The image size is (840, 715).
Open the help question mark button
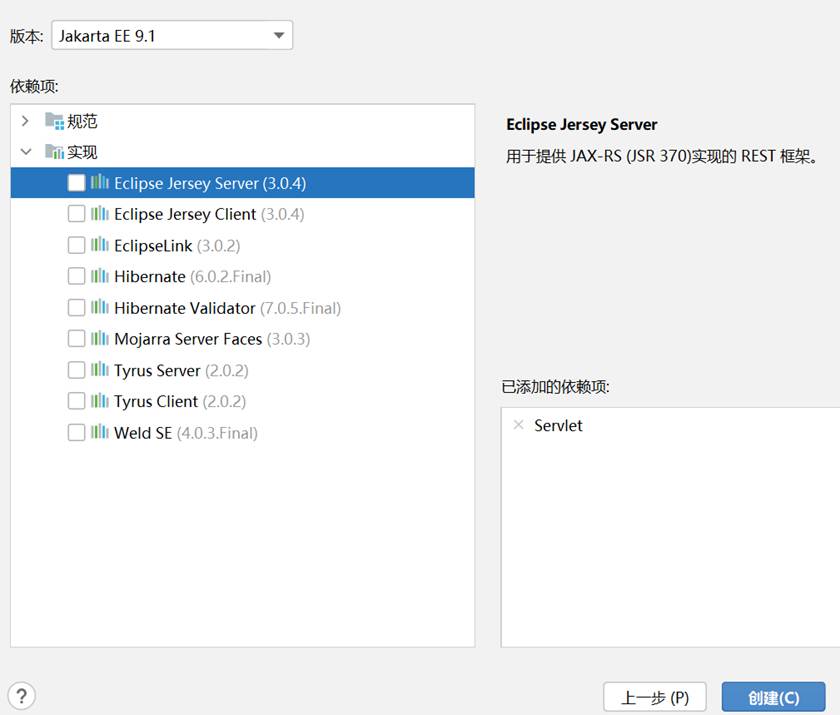coord(22,696)
